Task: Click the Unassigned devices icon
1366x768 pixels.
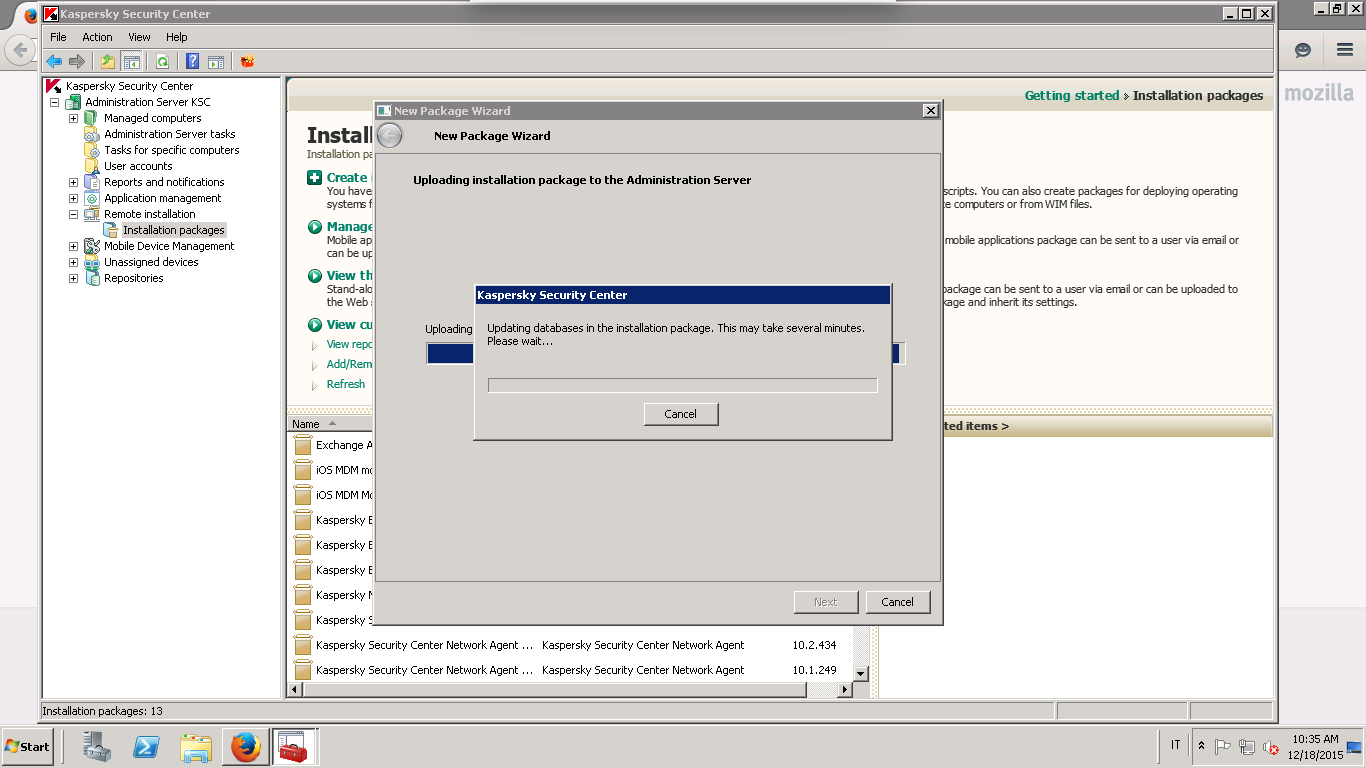Action: click(x=92, y=262)
